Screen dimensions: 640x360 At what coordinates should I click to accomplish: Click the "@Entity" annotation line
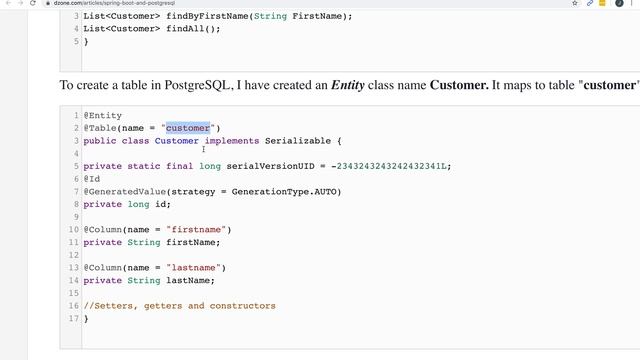103,116
